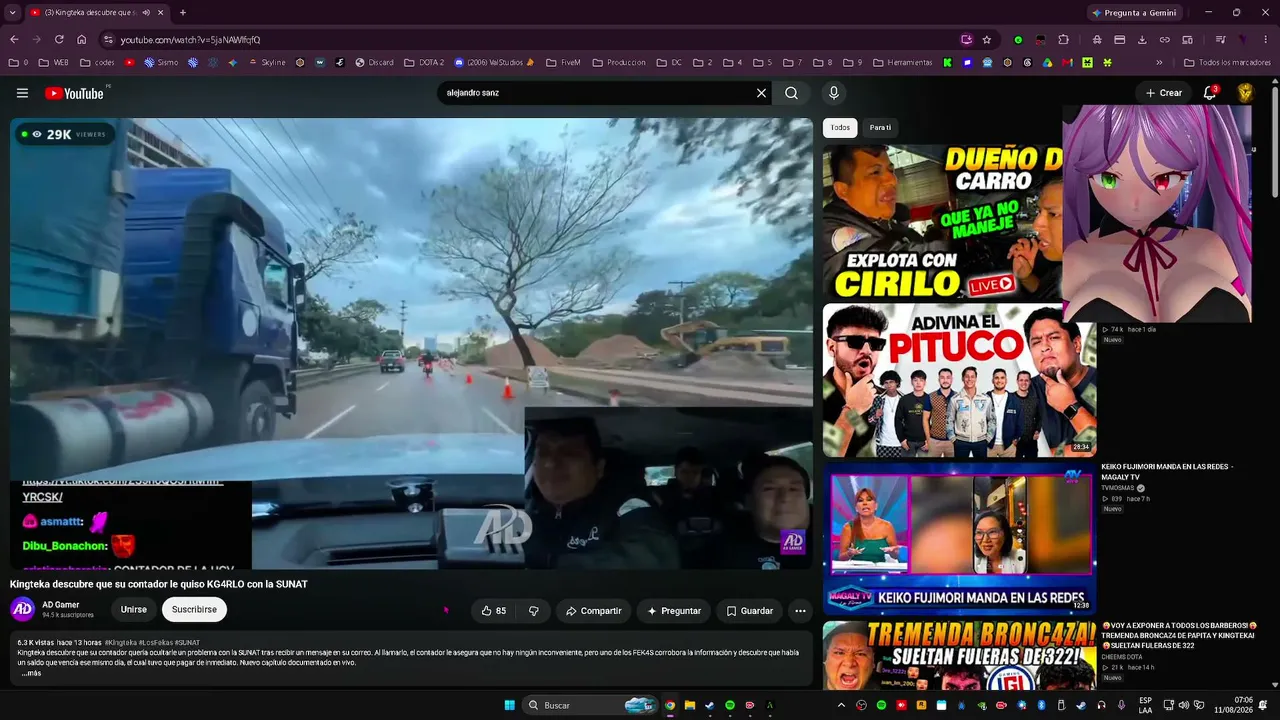The width and height of the screenshot is (1280, 720).
Task: Open a new browser tab
Action: point(182,13)
